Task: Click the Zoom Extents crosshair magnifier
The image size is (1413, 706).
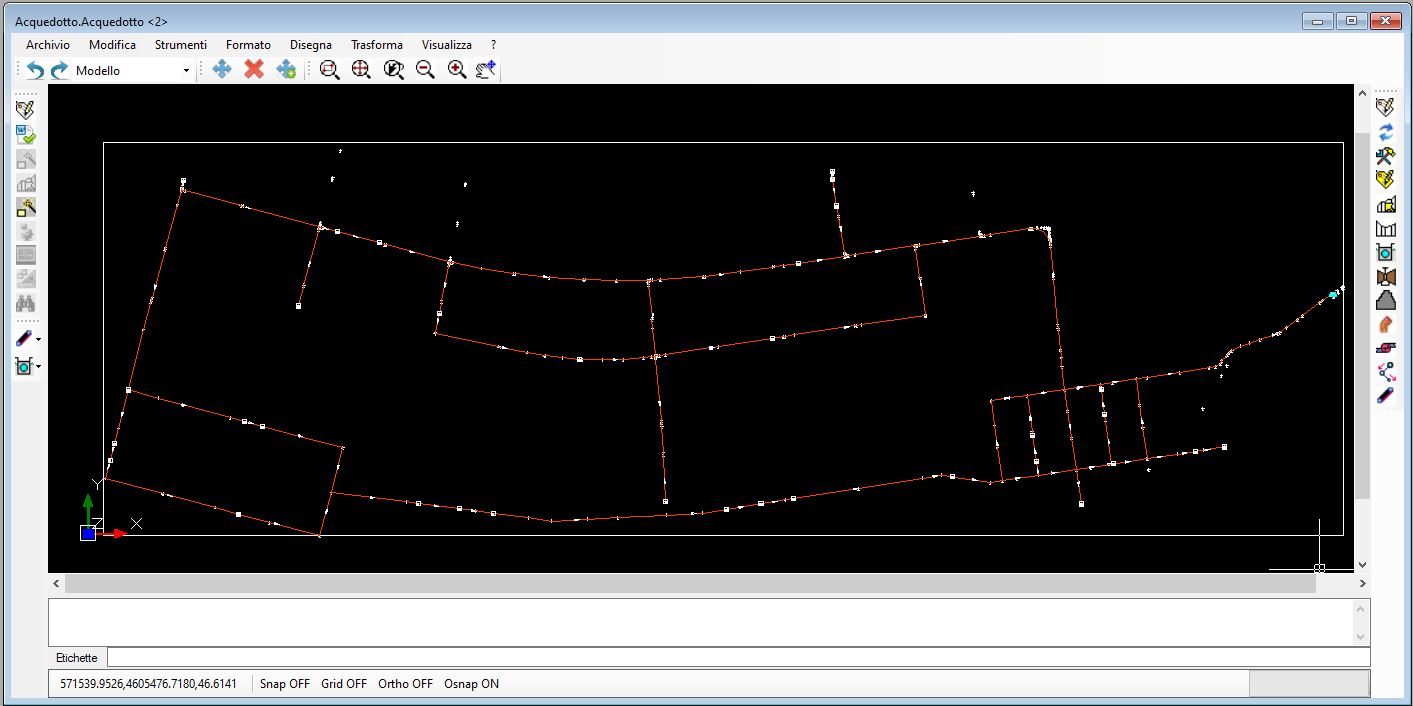Action: coord(361,69)
